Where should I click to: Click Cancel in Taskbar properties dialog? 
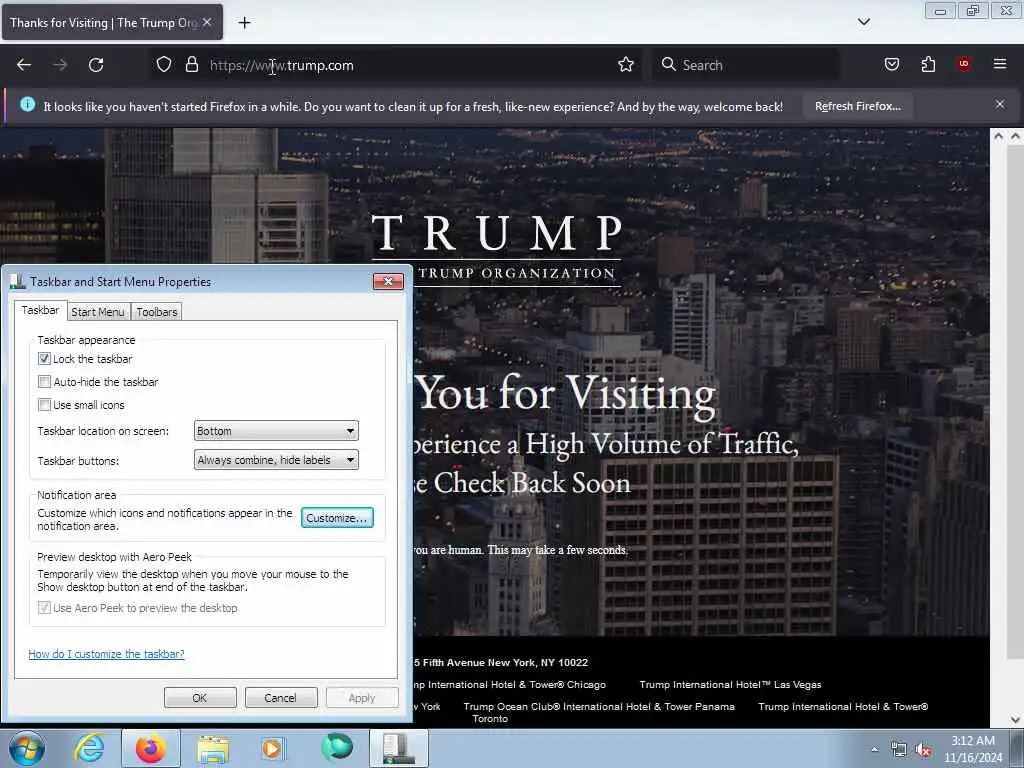pos(281,697)
